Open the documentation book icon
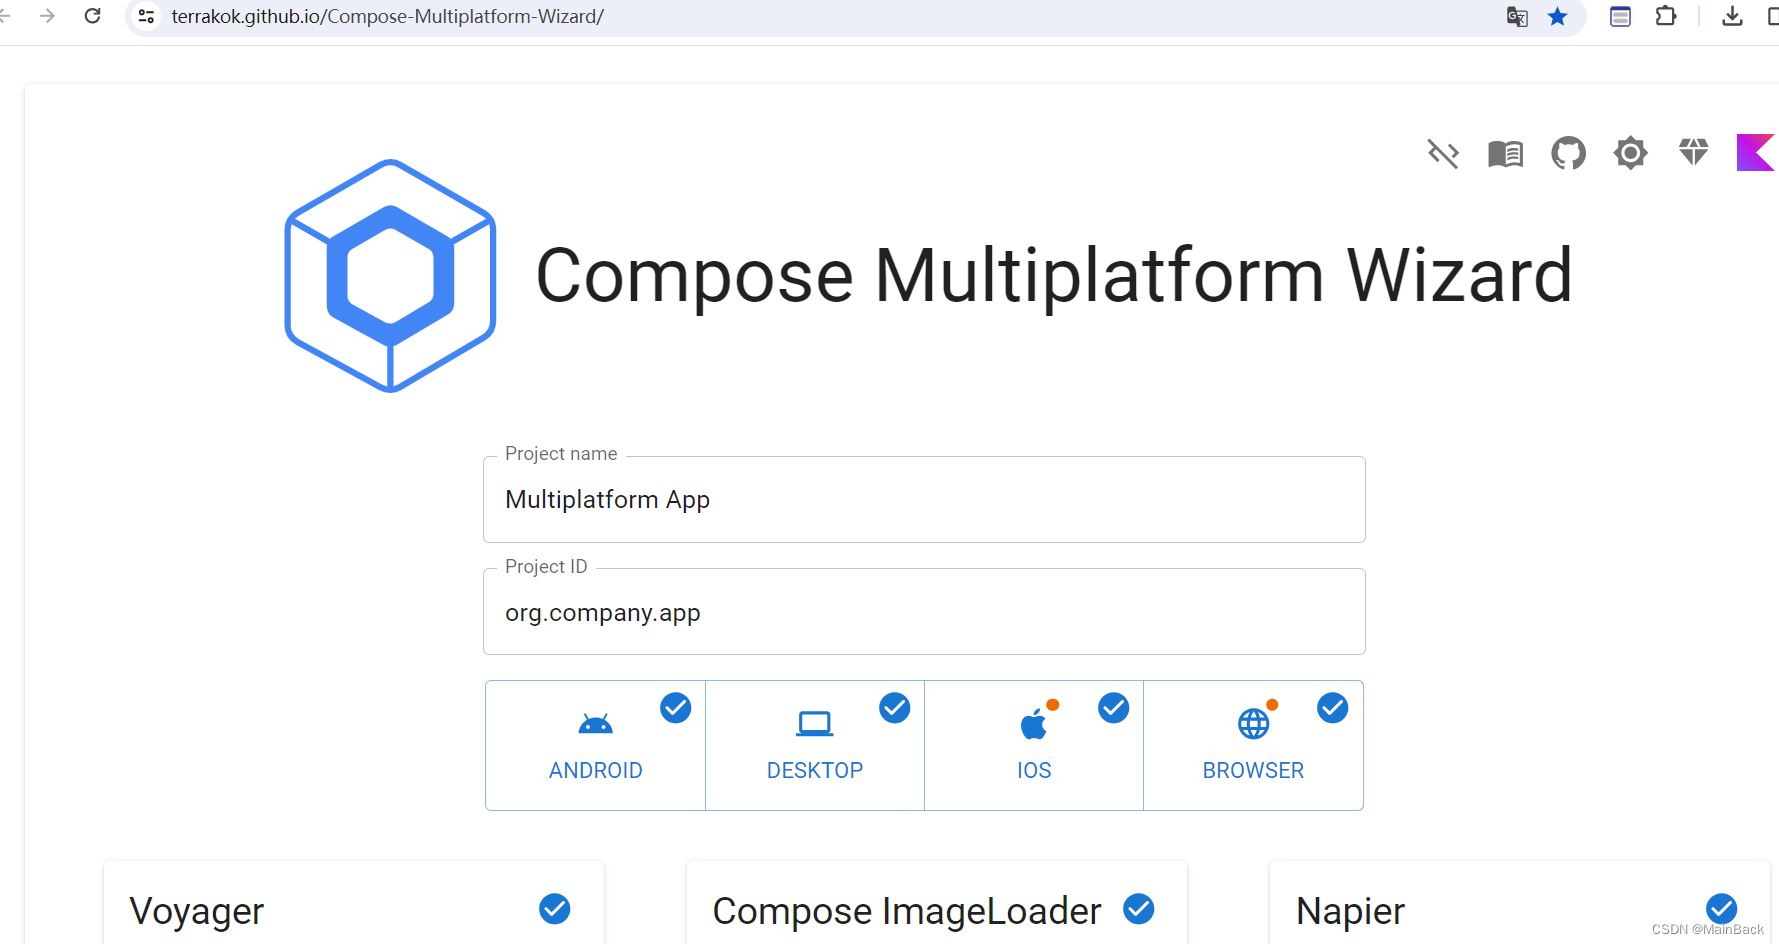The image size is (1779, 944). tap(1505, 153)
